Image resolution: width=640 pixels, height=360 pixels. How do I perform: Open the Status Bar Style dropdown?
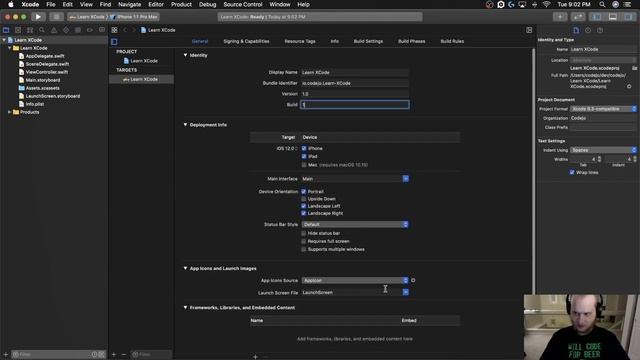point(355,224)
